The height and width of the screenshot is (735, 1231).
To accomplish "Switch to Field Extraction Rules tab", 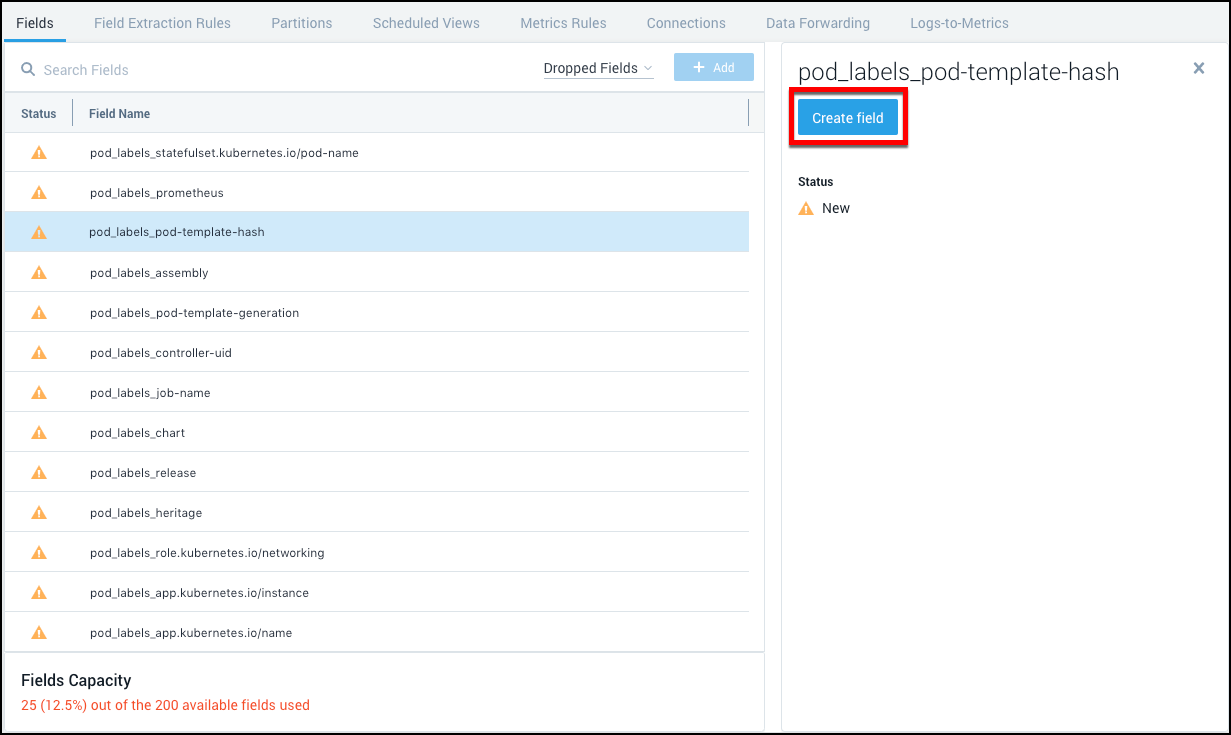I will pos(162,22).
